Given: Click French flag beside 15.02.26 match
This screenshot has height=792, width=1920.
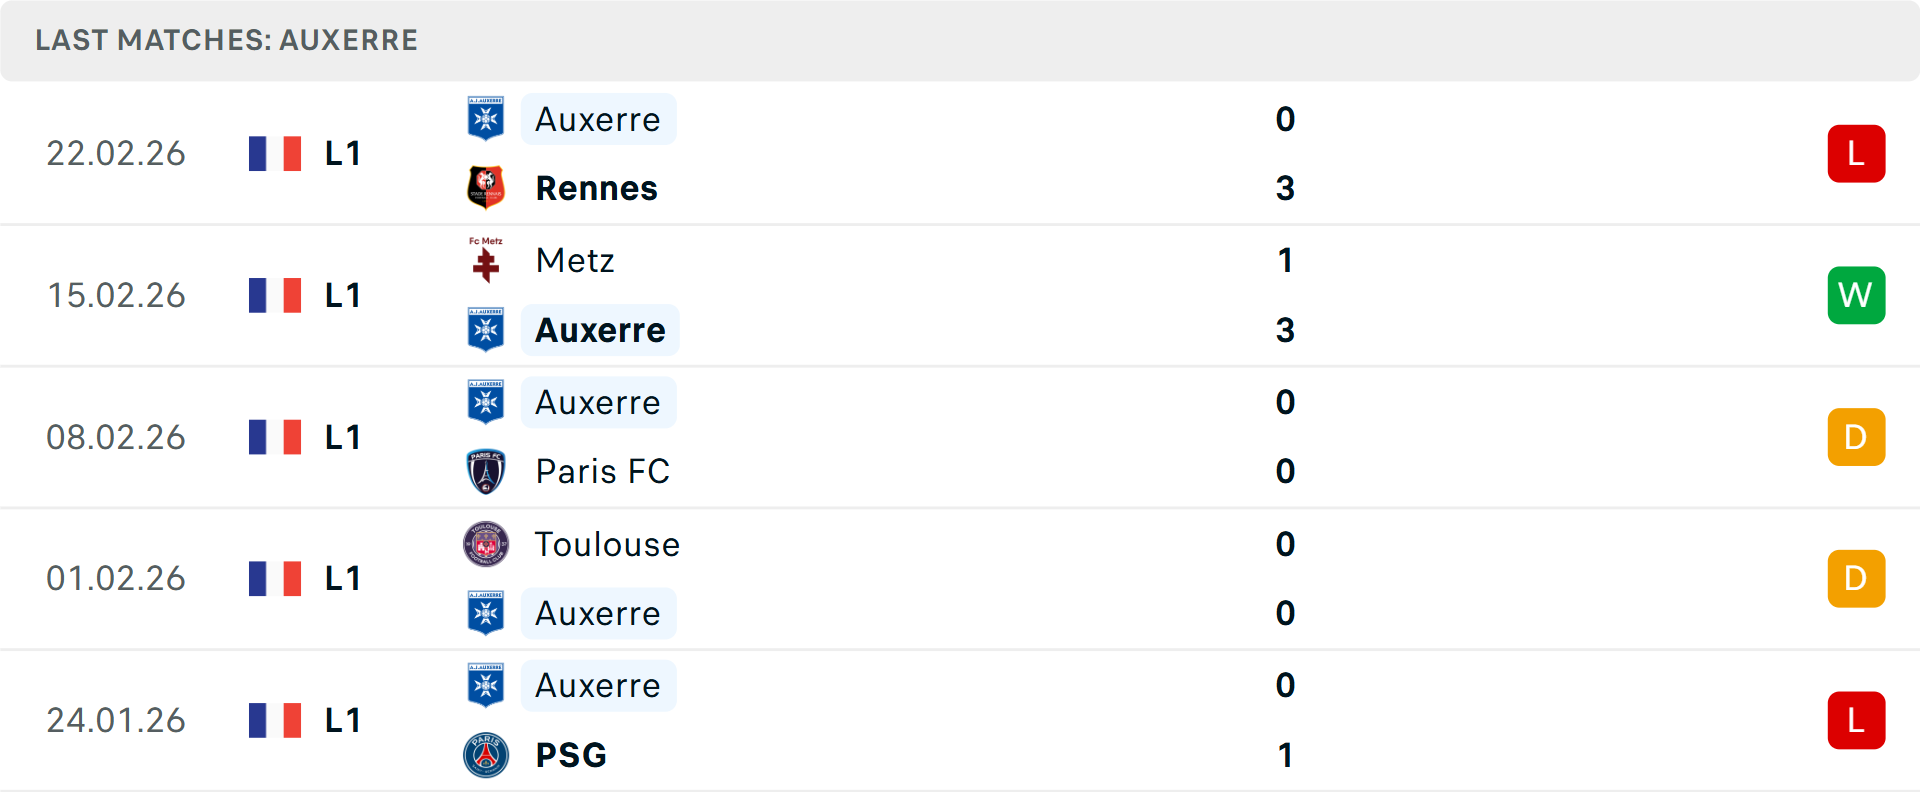Looking at the screenshot, I should [275, 295].
